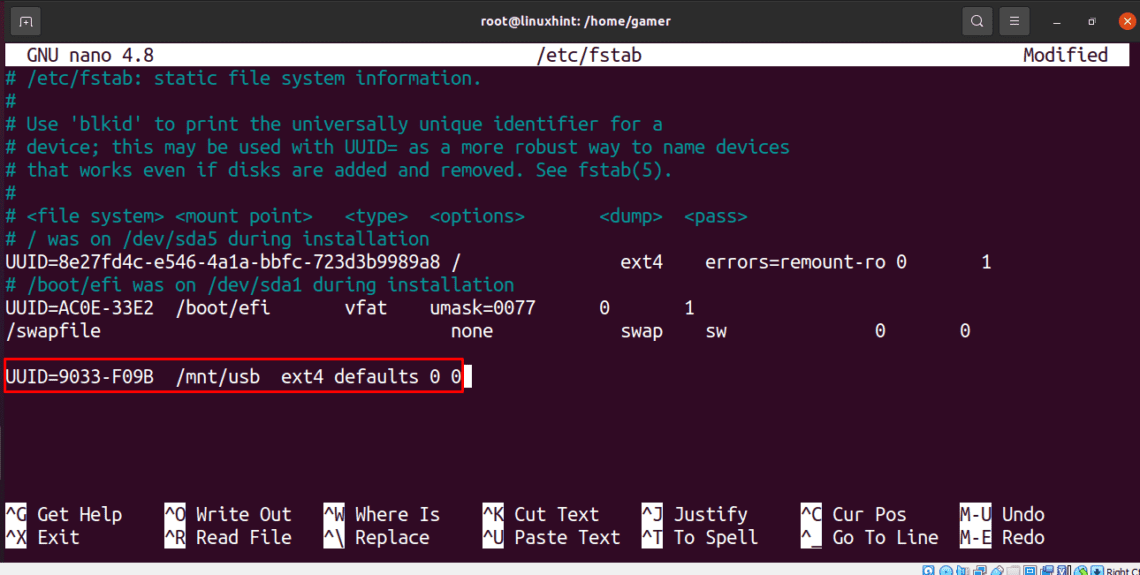
Task: Click the VirtualBox network status icon
Action: [x=980, y=571]
